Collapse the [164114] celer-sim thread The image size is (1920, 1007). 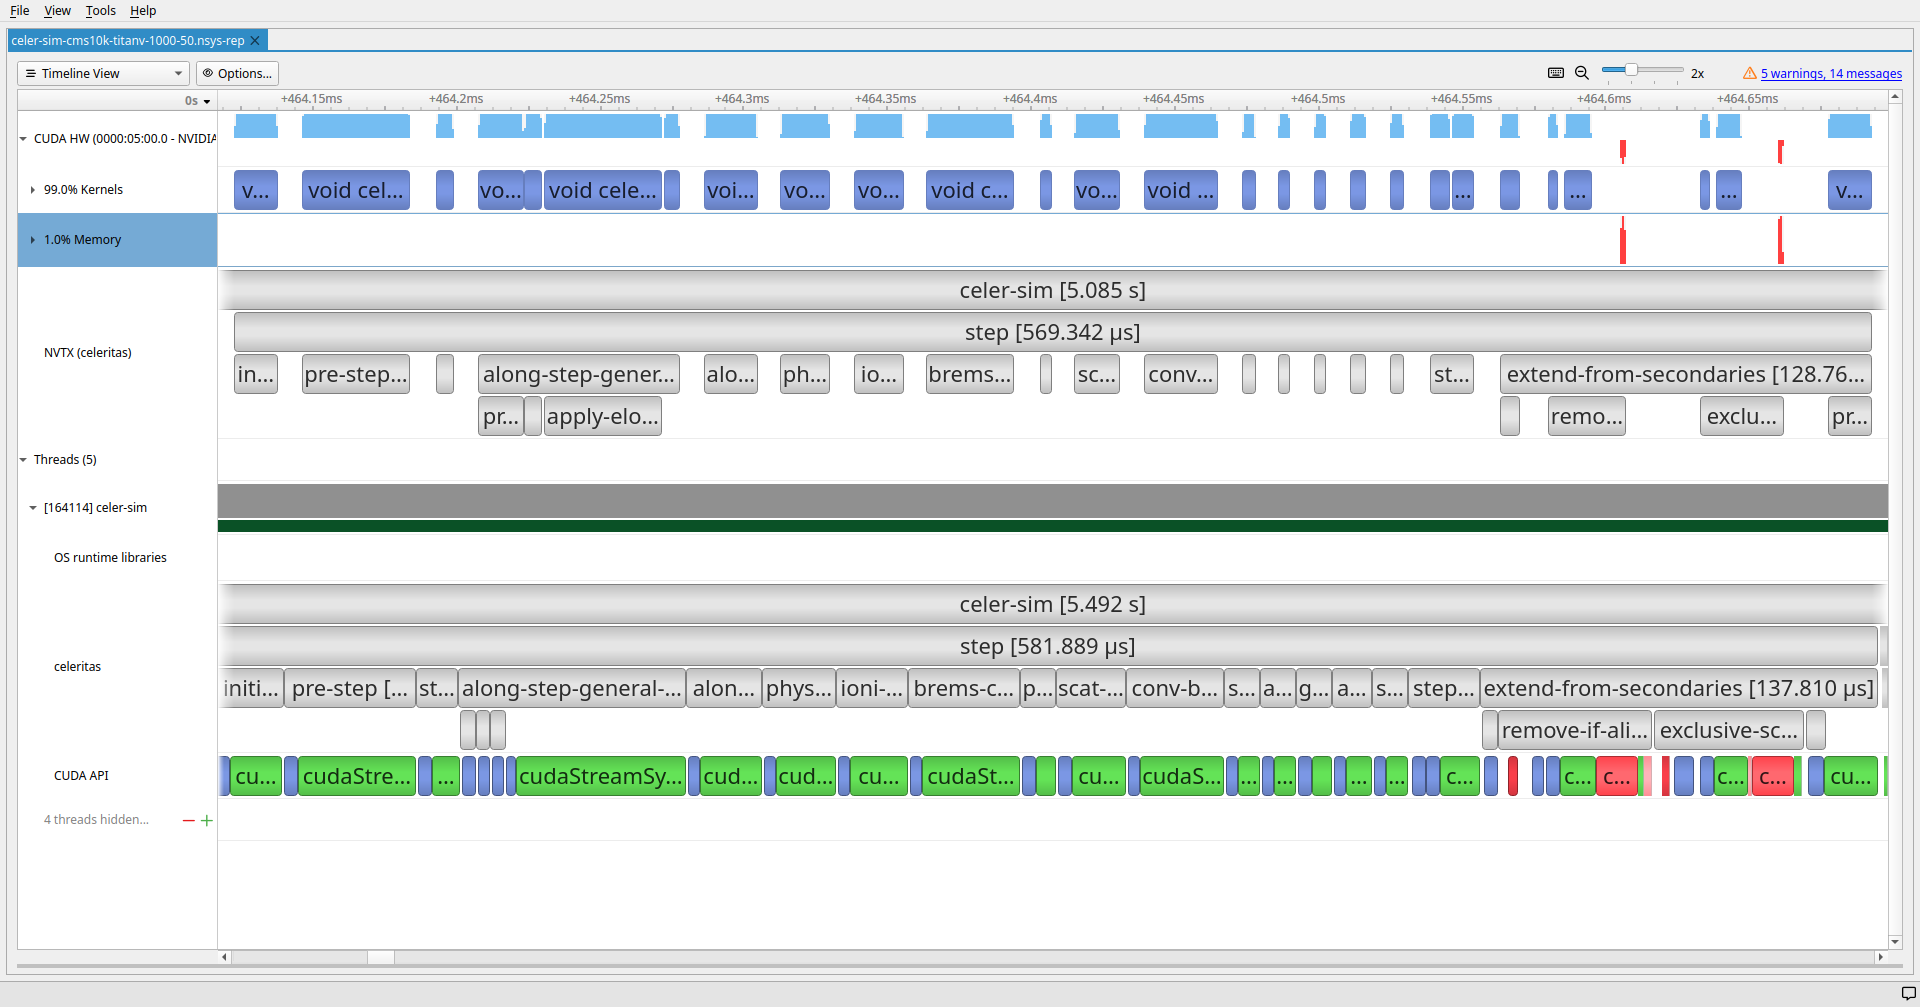point(33,508)
